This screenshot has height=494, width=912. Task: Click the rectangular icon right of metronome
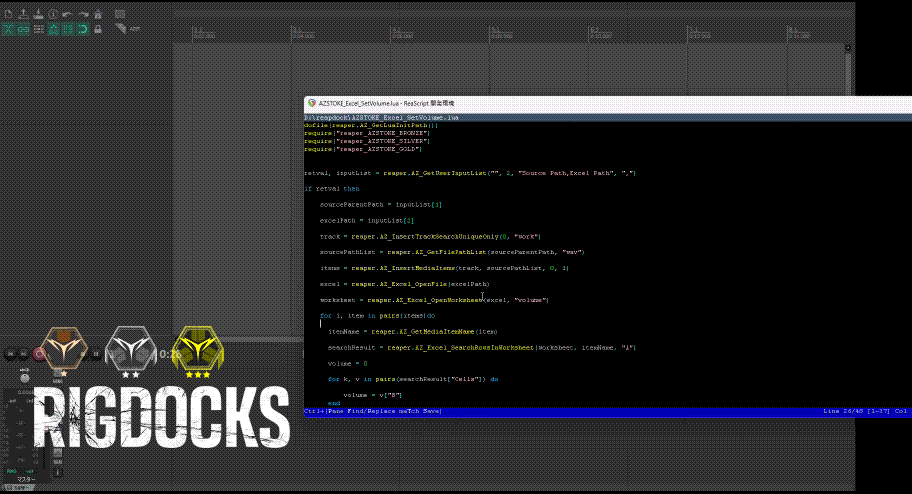pyautogui.click(x=120, y=14)
